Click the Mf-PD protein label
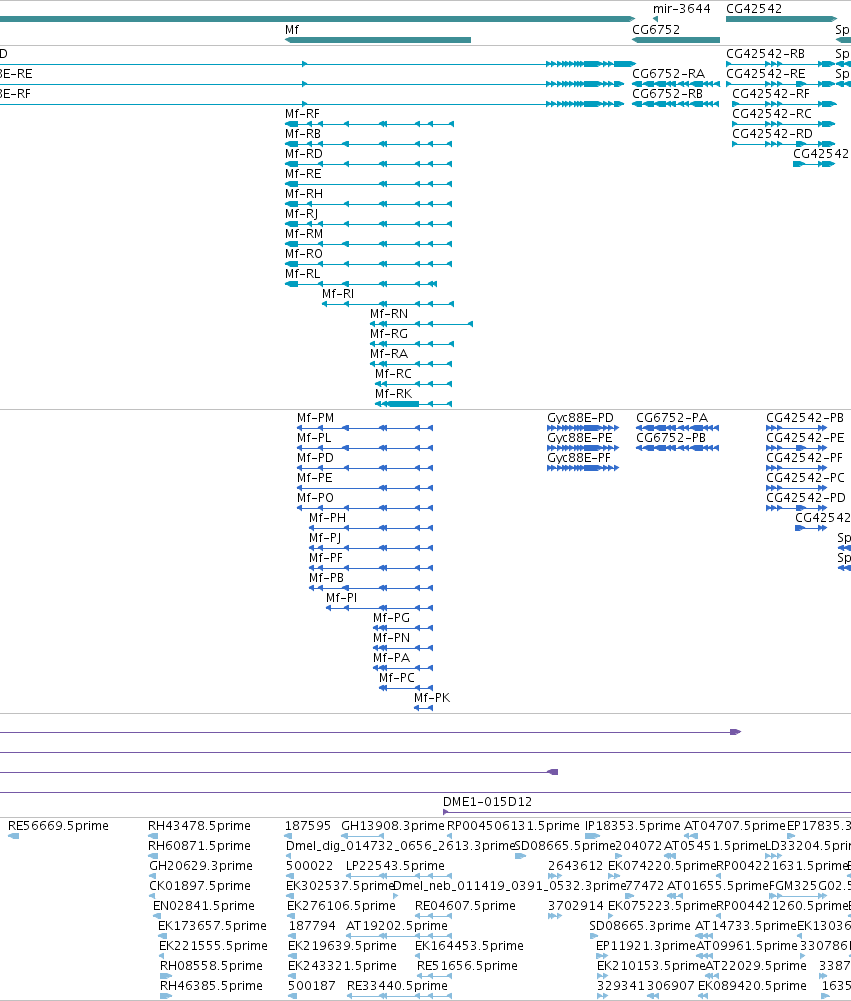 tap(315, 458)
